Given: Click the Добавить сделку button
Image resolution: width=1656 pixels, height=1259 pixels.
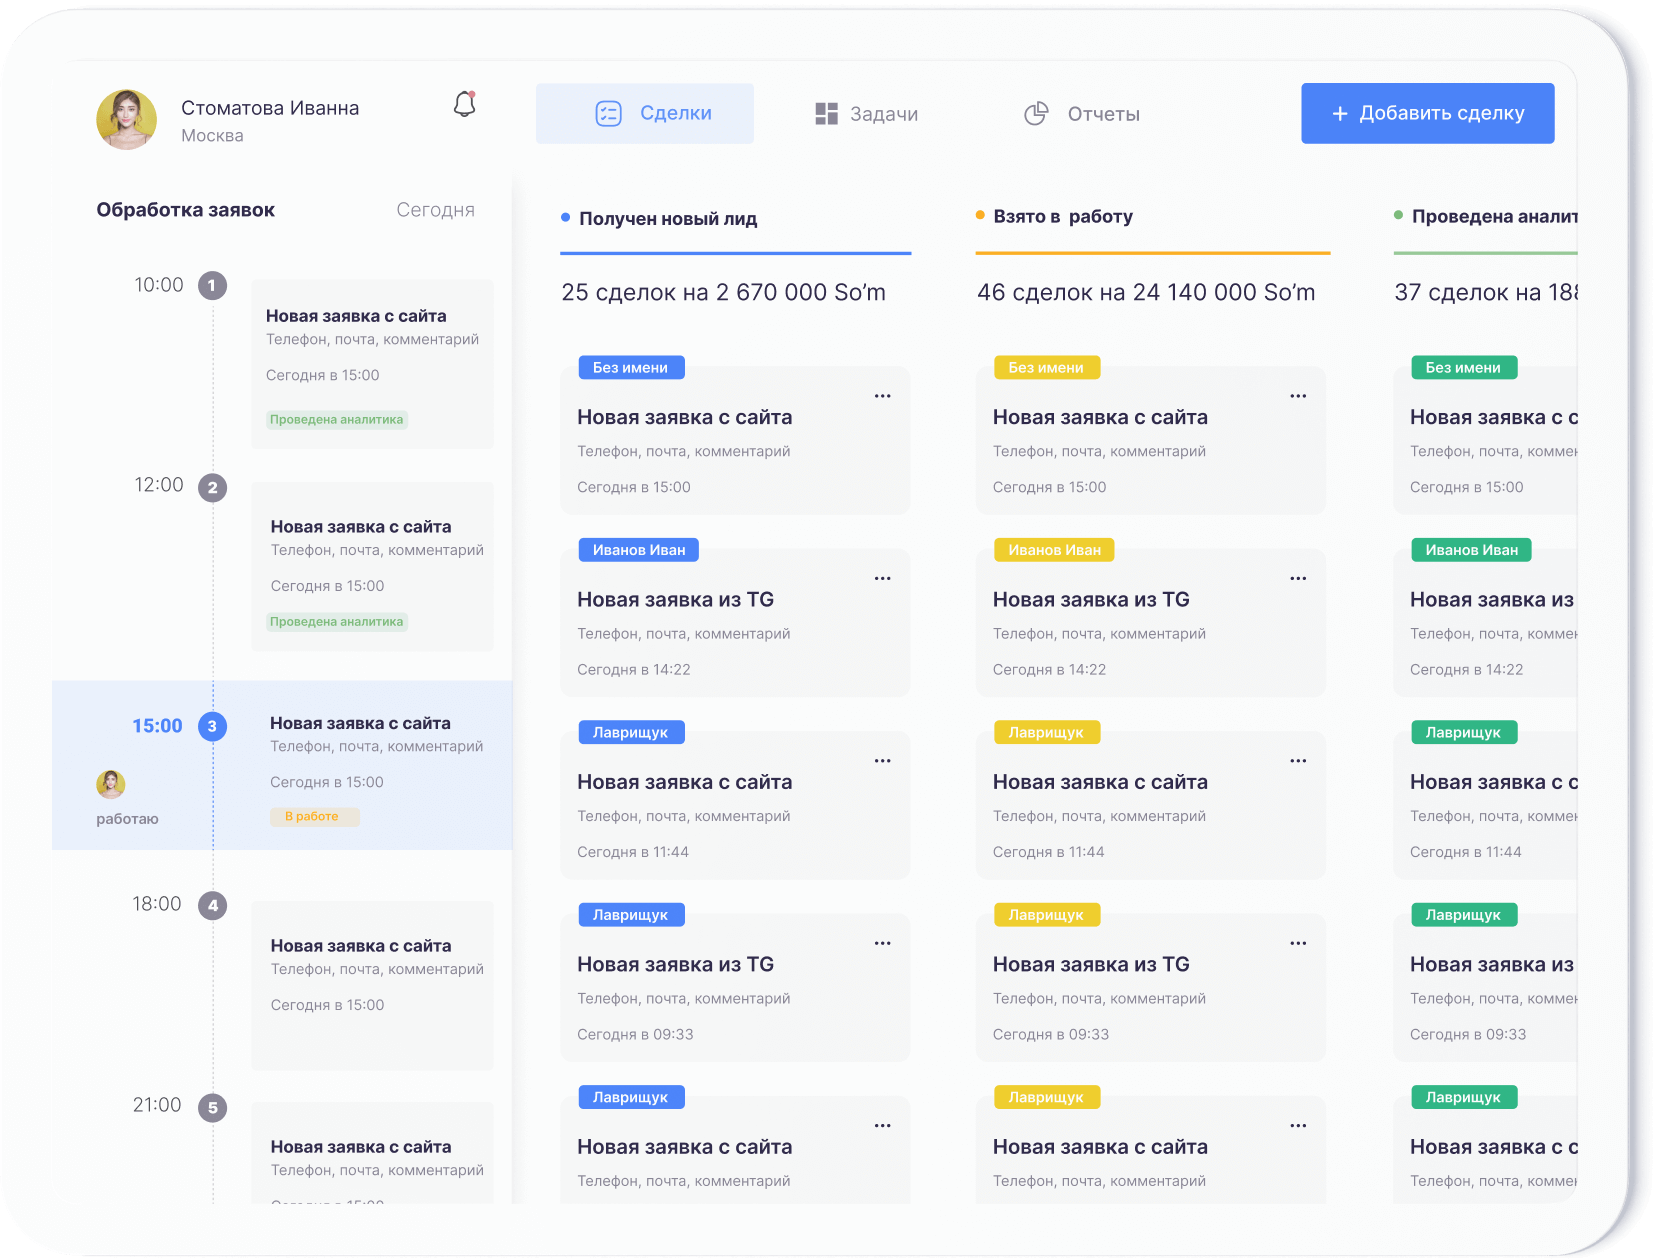Looking at the screenshot, I should [x=1427, y=113].
